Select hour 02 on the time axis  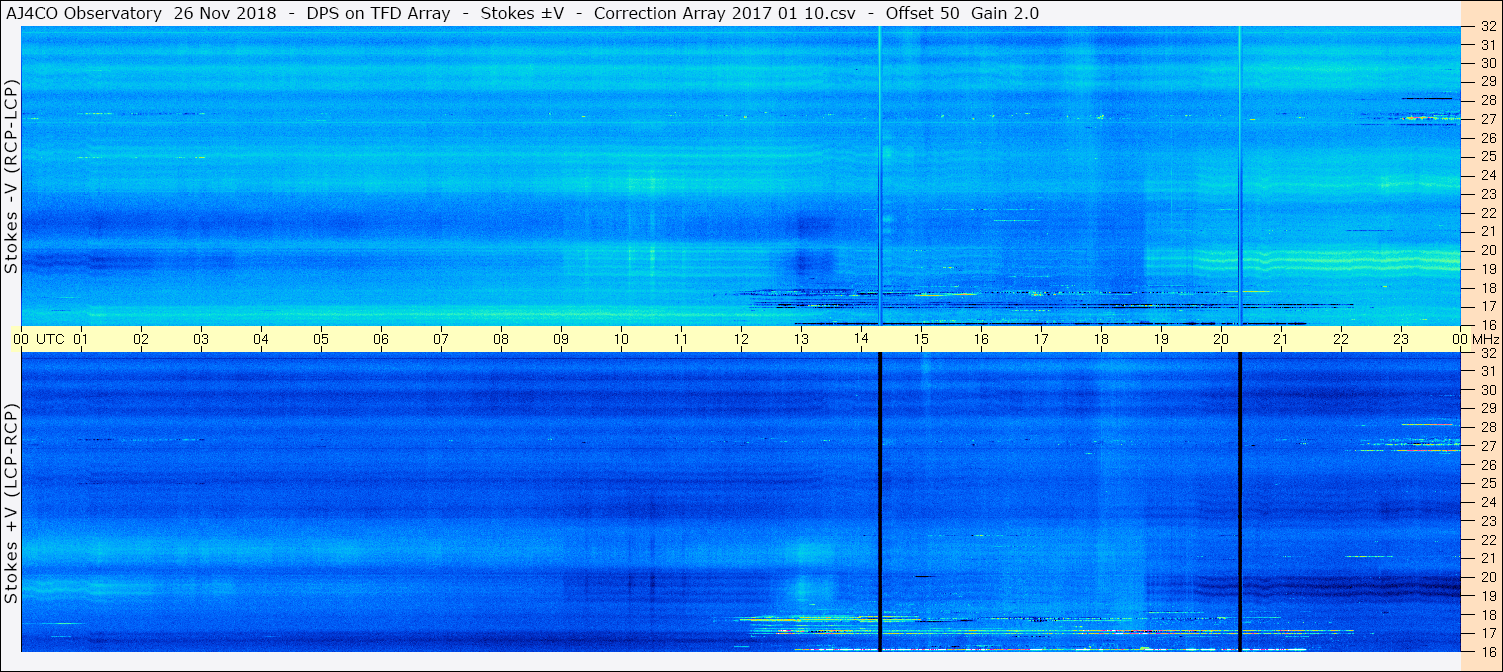tap(141, 339)
